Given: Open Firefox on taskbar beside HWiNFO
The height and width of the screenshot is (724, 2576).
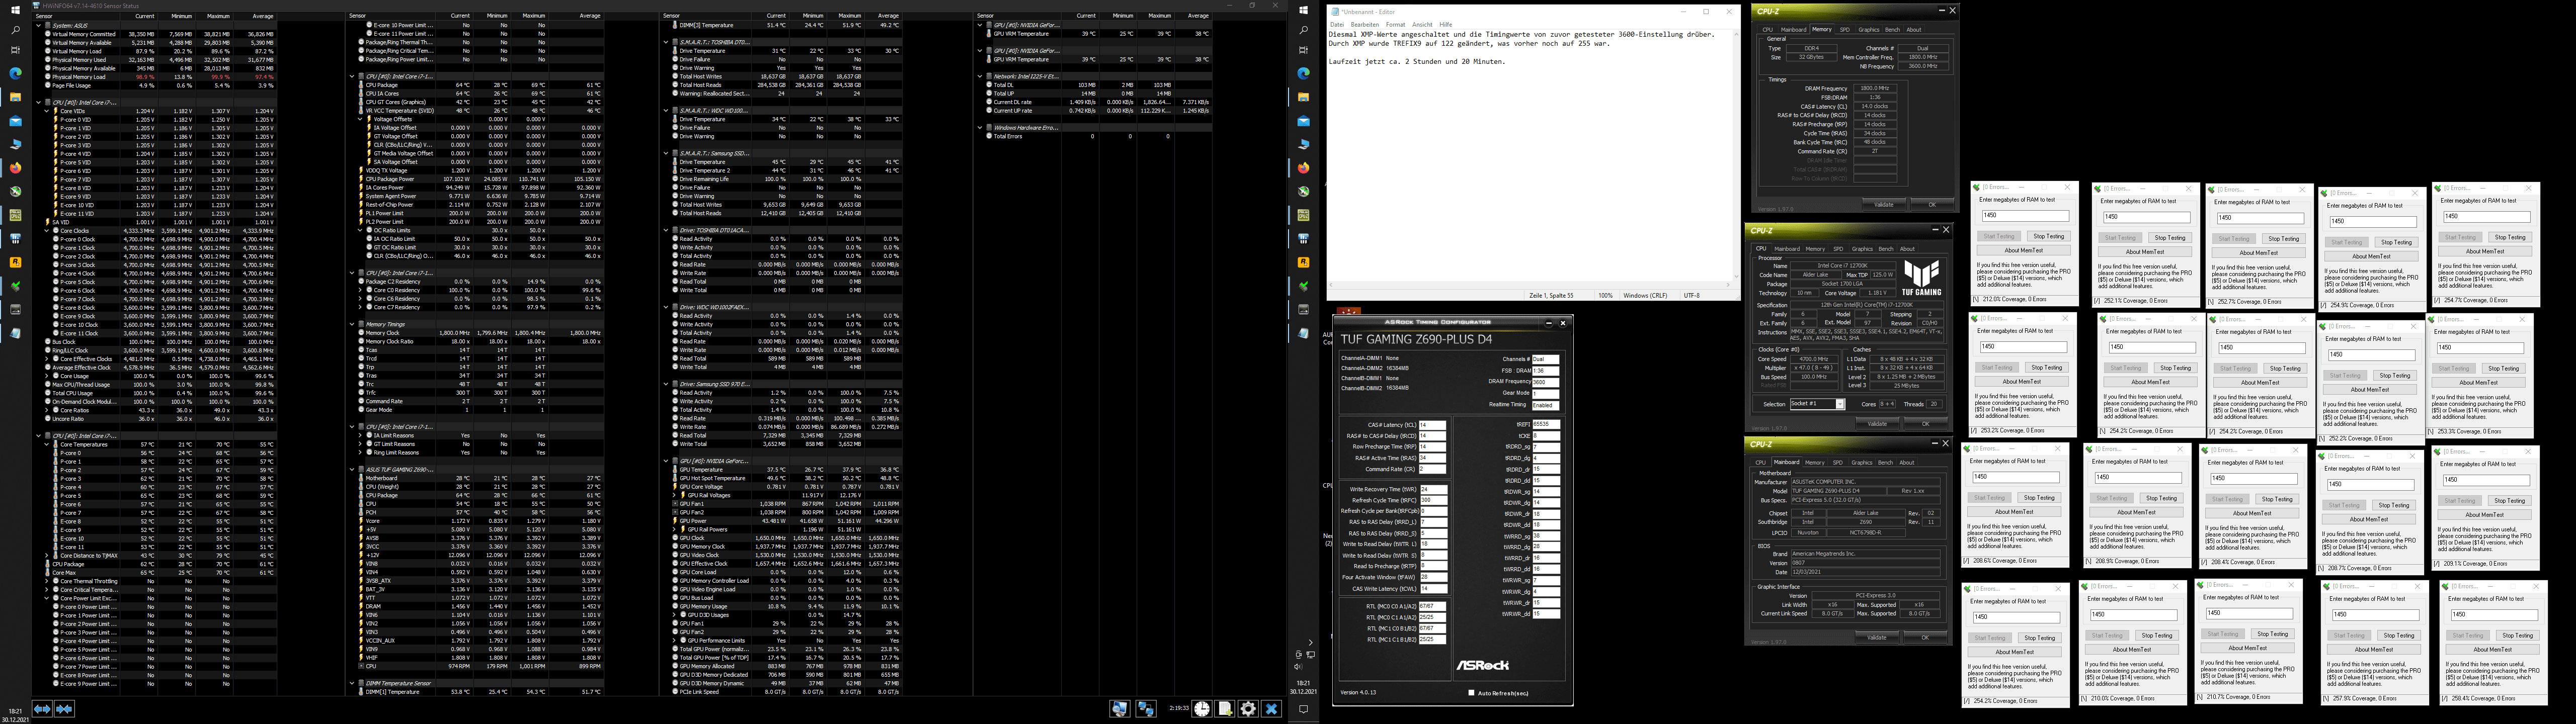Looking at the screenshot, I should (x=15, y=168).
